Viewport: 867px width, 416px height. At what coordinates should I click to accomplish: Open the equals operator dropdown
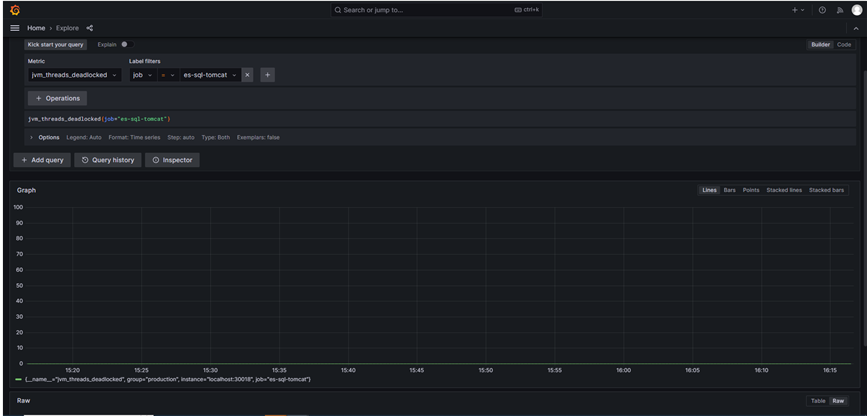[168, 75]
